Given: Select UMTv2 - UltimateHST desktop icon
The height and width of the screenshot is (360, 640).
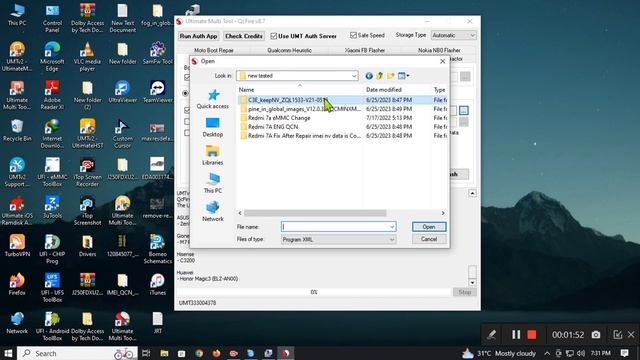Looking at the screenshot, I should point(87,134).
